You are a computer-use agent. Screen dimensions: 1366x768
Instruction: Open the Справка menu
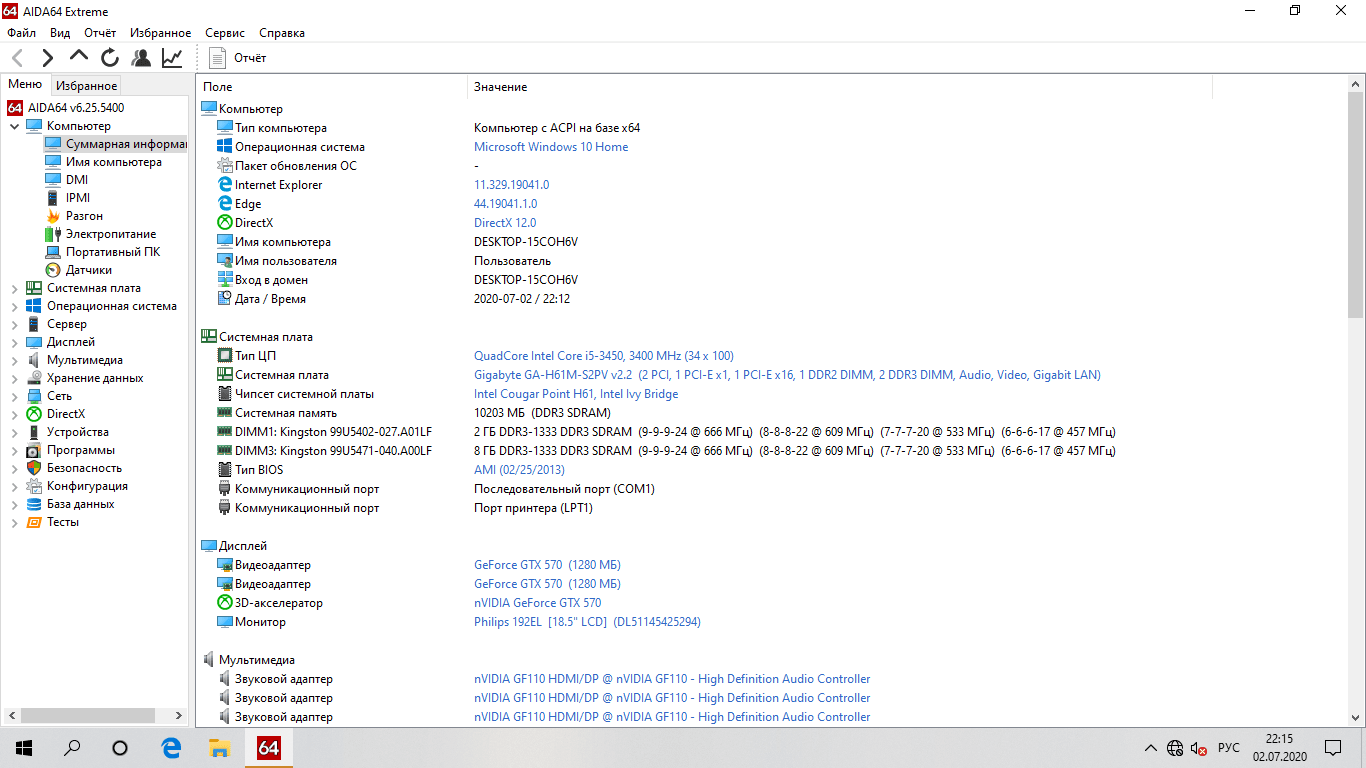pos(282,33)
